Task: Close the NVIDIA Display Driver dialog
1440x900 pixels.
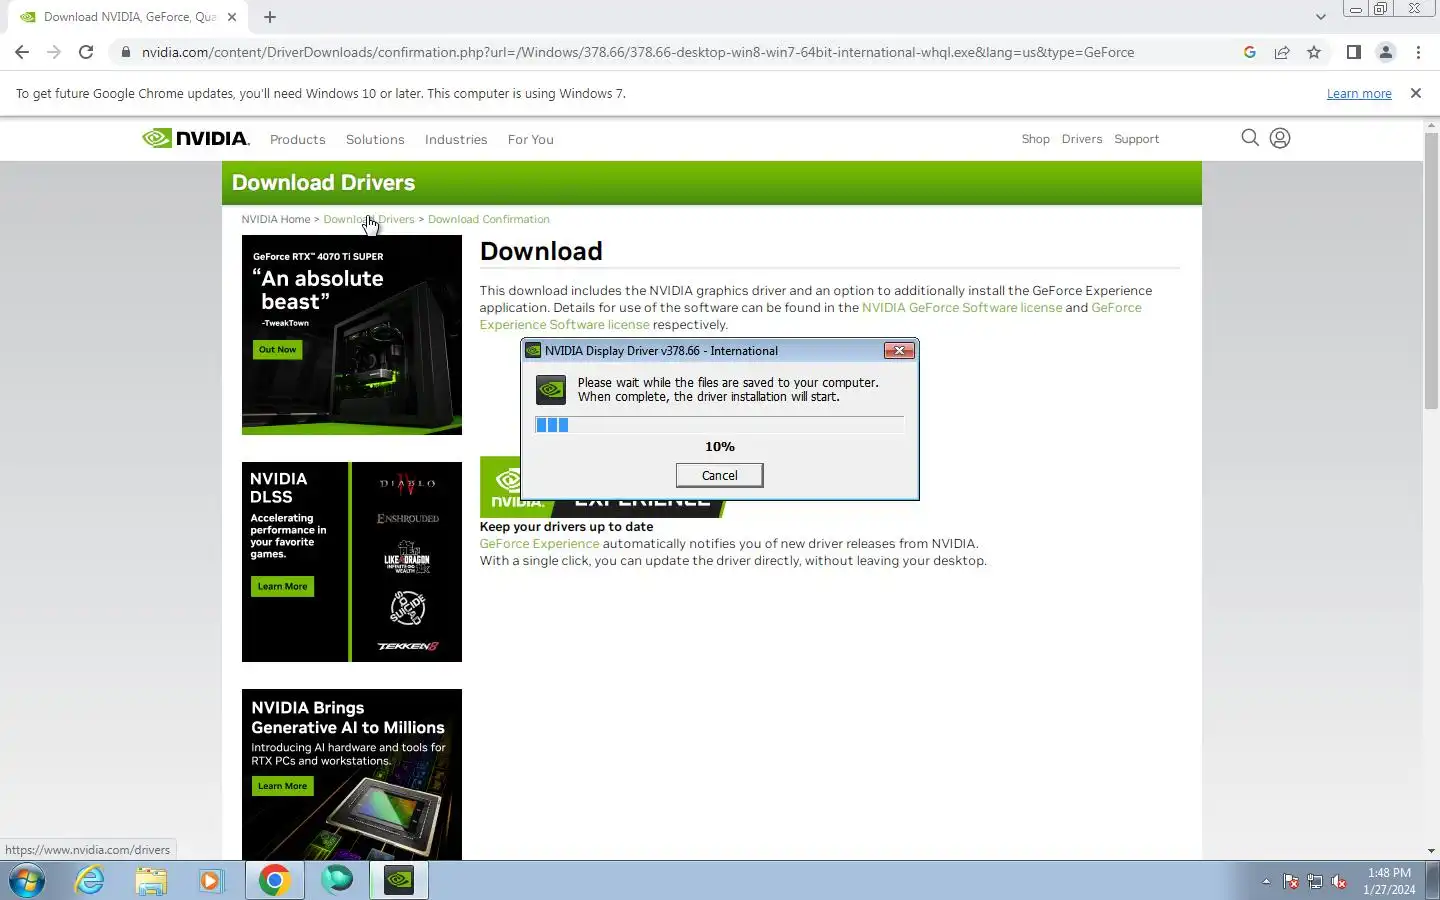Action: pos(899,350)
